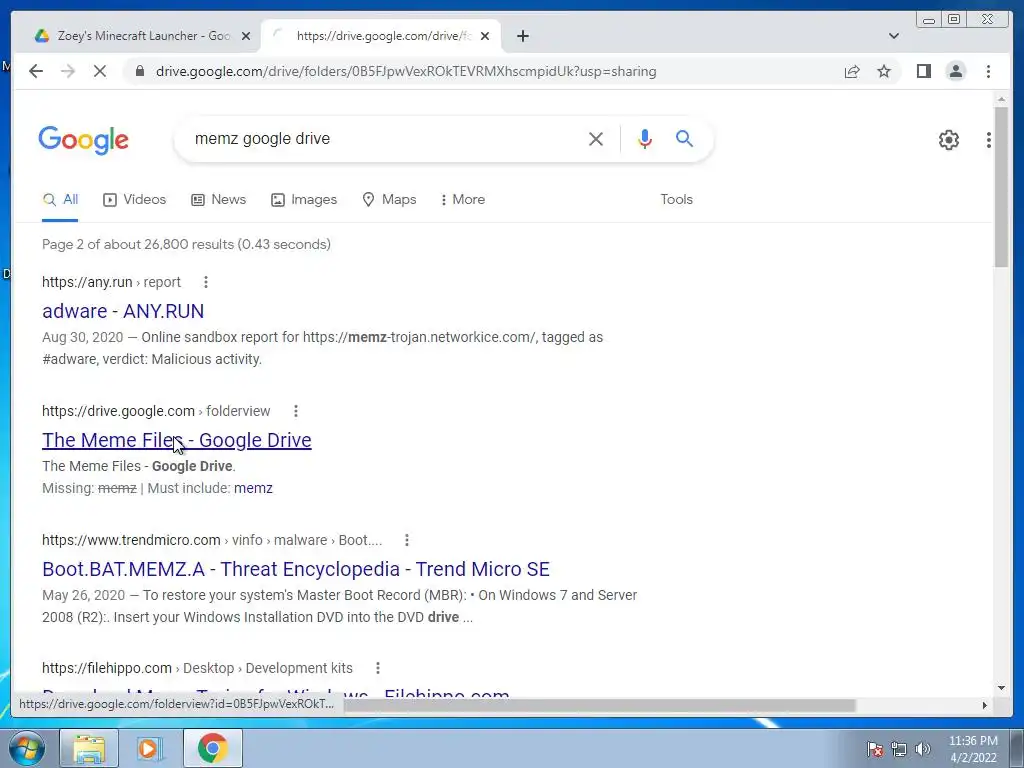Screen dimensions: 1024x768
Task: Open the volume speaker tray icon
Action: click(922, 749)
